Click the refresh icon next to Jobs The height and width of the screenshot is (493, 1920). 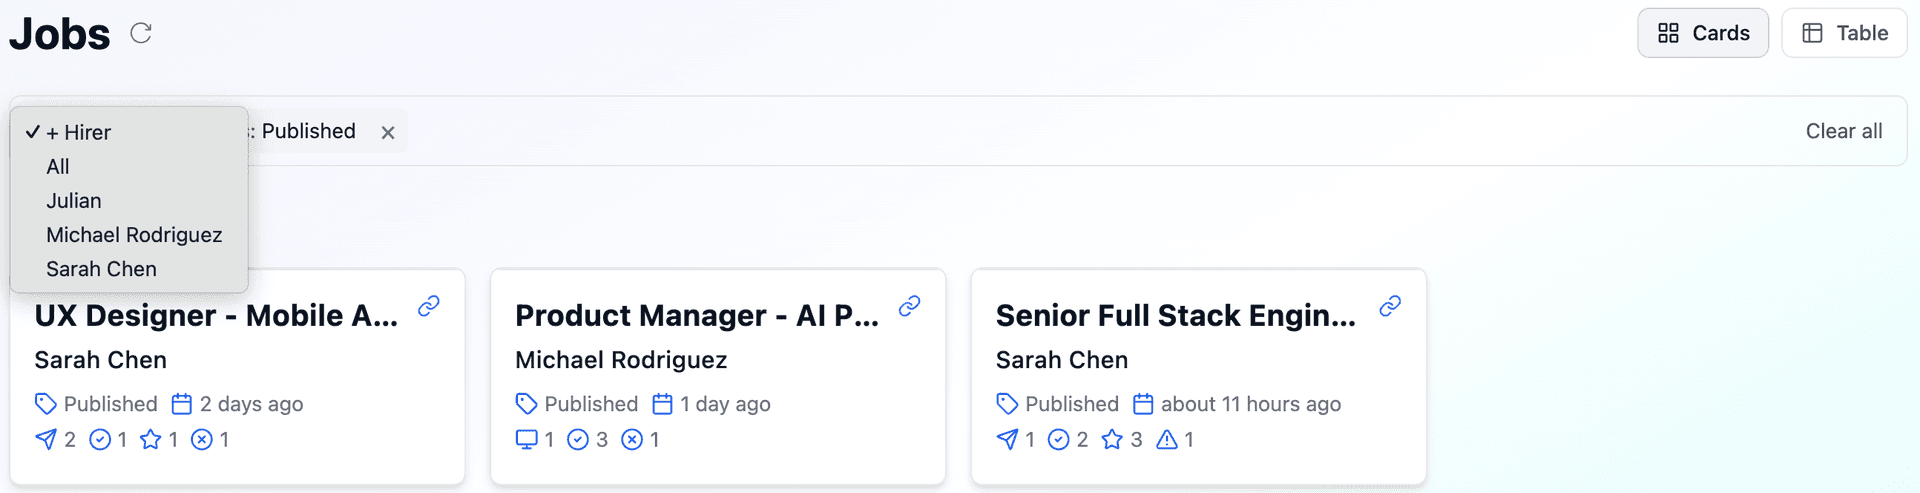[141, 33]
